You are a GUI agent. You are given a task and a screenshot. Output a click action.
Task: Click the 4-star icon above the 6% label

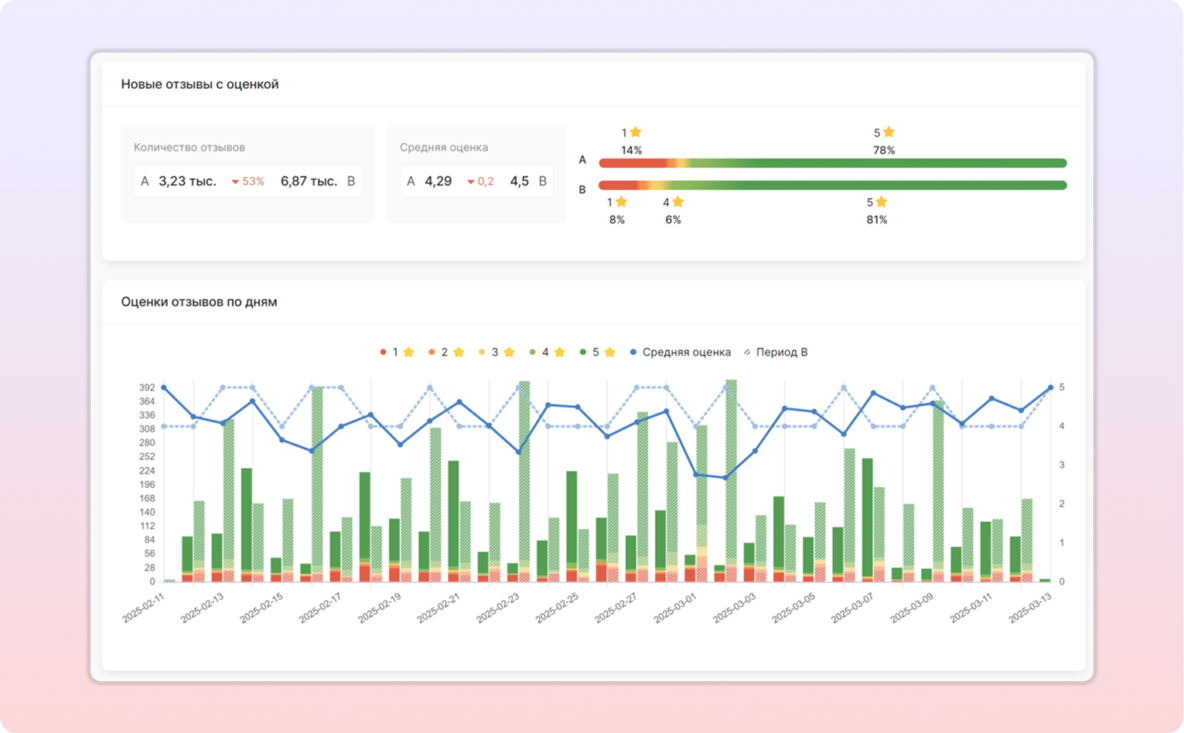click(x=678, y=202)
